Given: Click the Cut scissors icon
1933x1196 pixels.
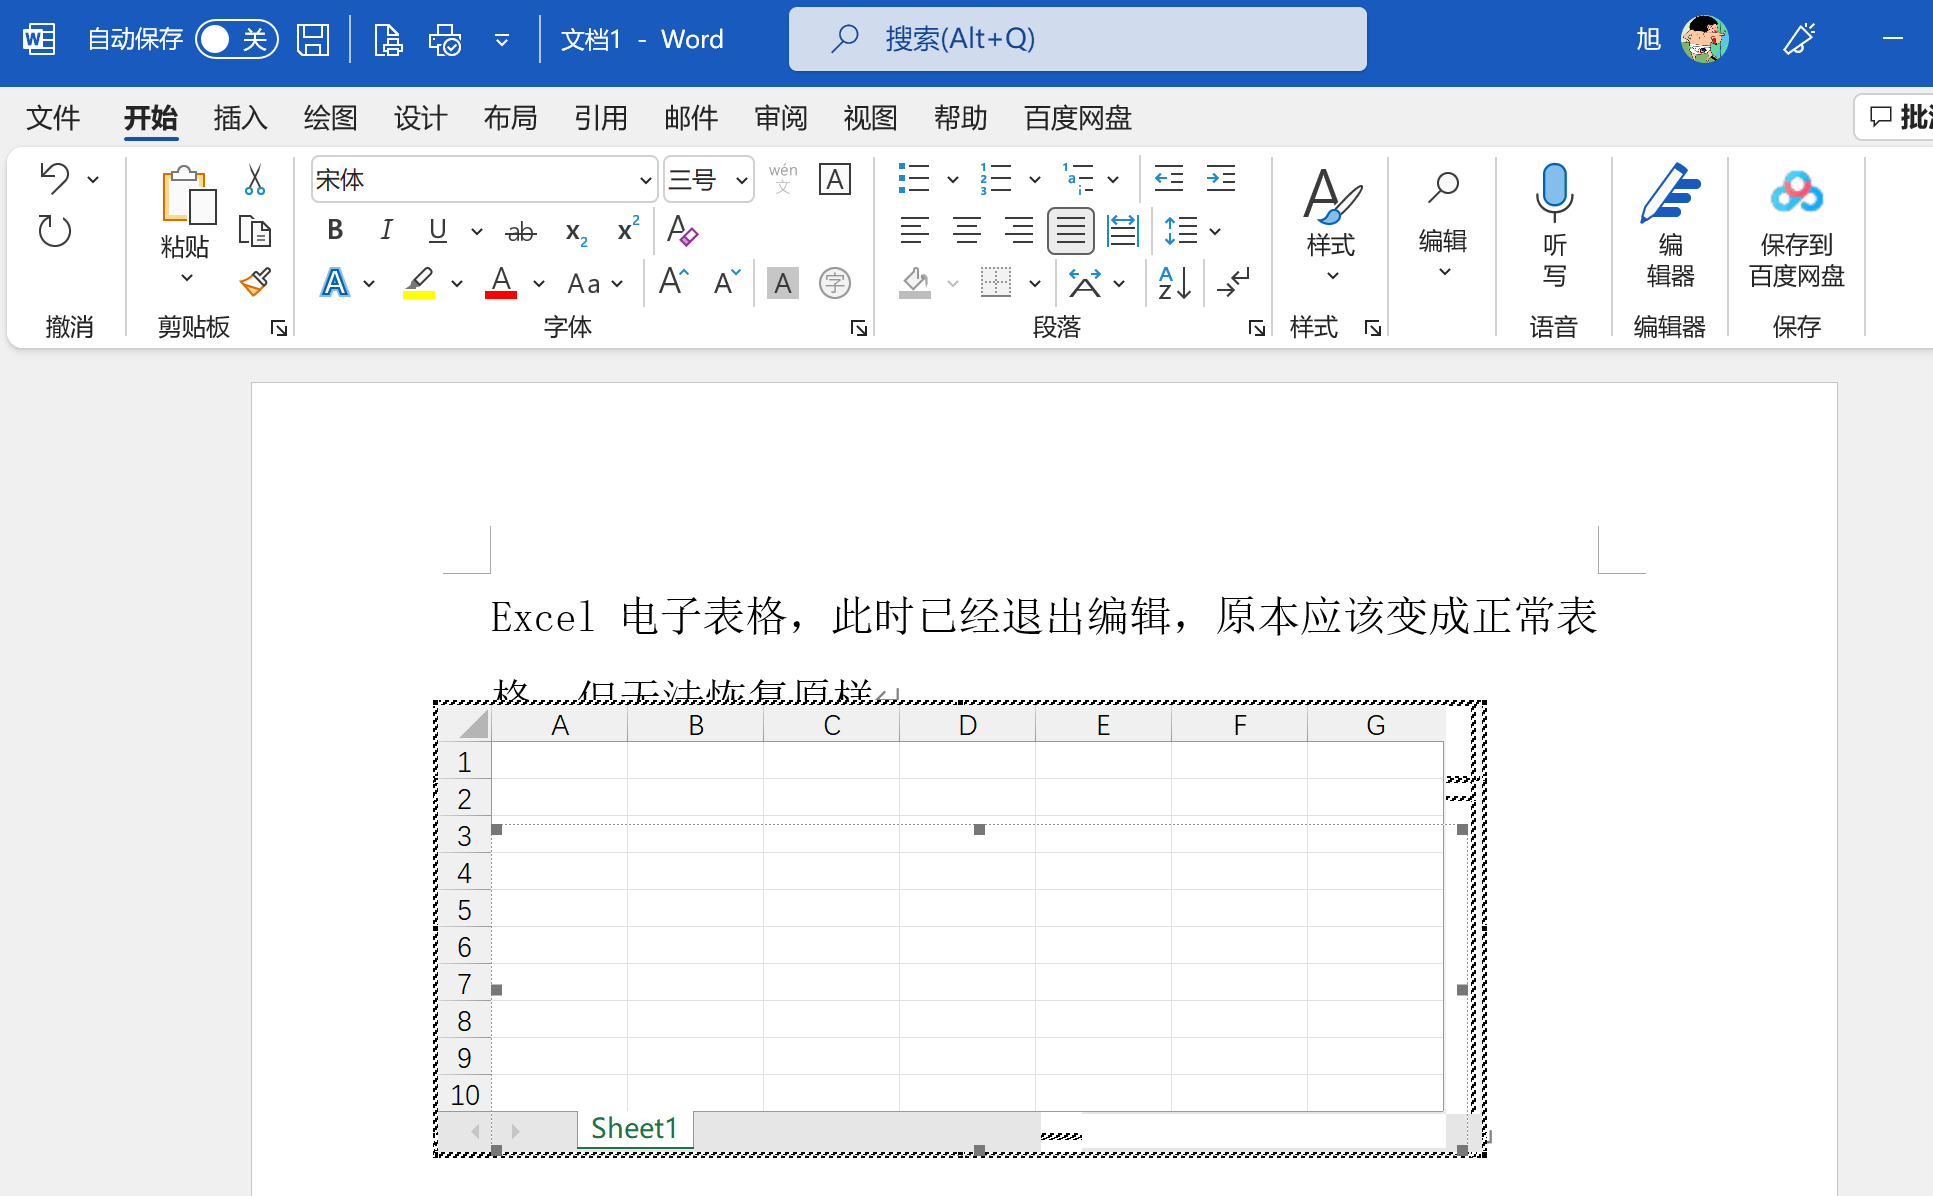Looking at the screenshot, I should pyautogui.click(x=255, y=180).
